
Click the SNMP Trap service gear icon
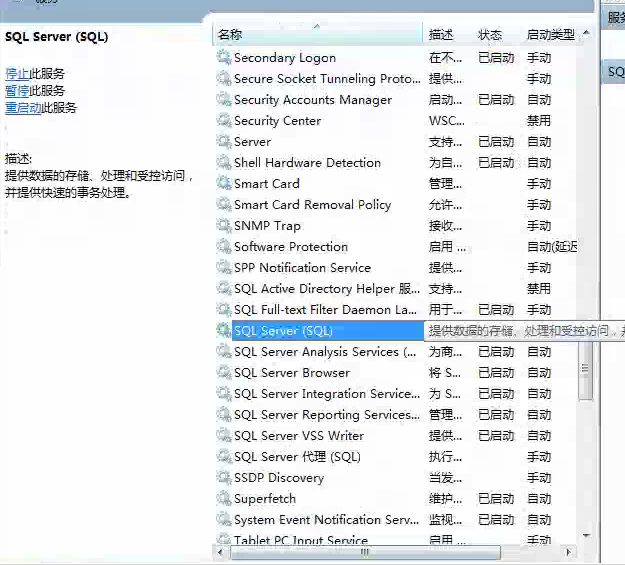coord(224,225)
